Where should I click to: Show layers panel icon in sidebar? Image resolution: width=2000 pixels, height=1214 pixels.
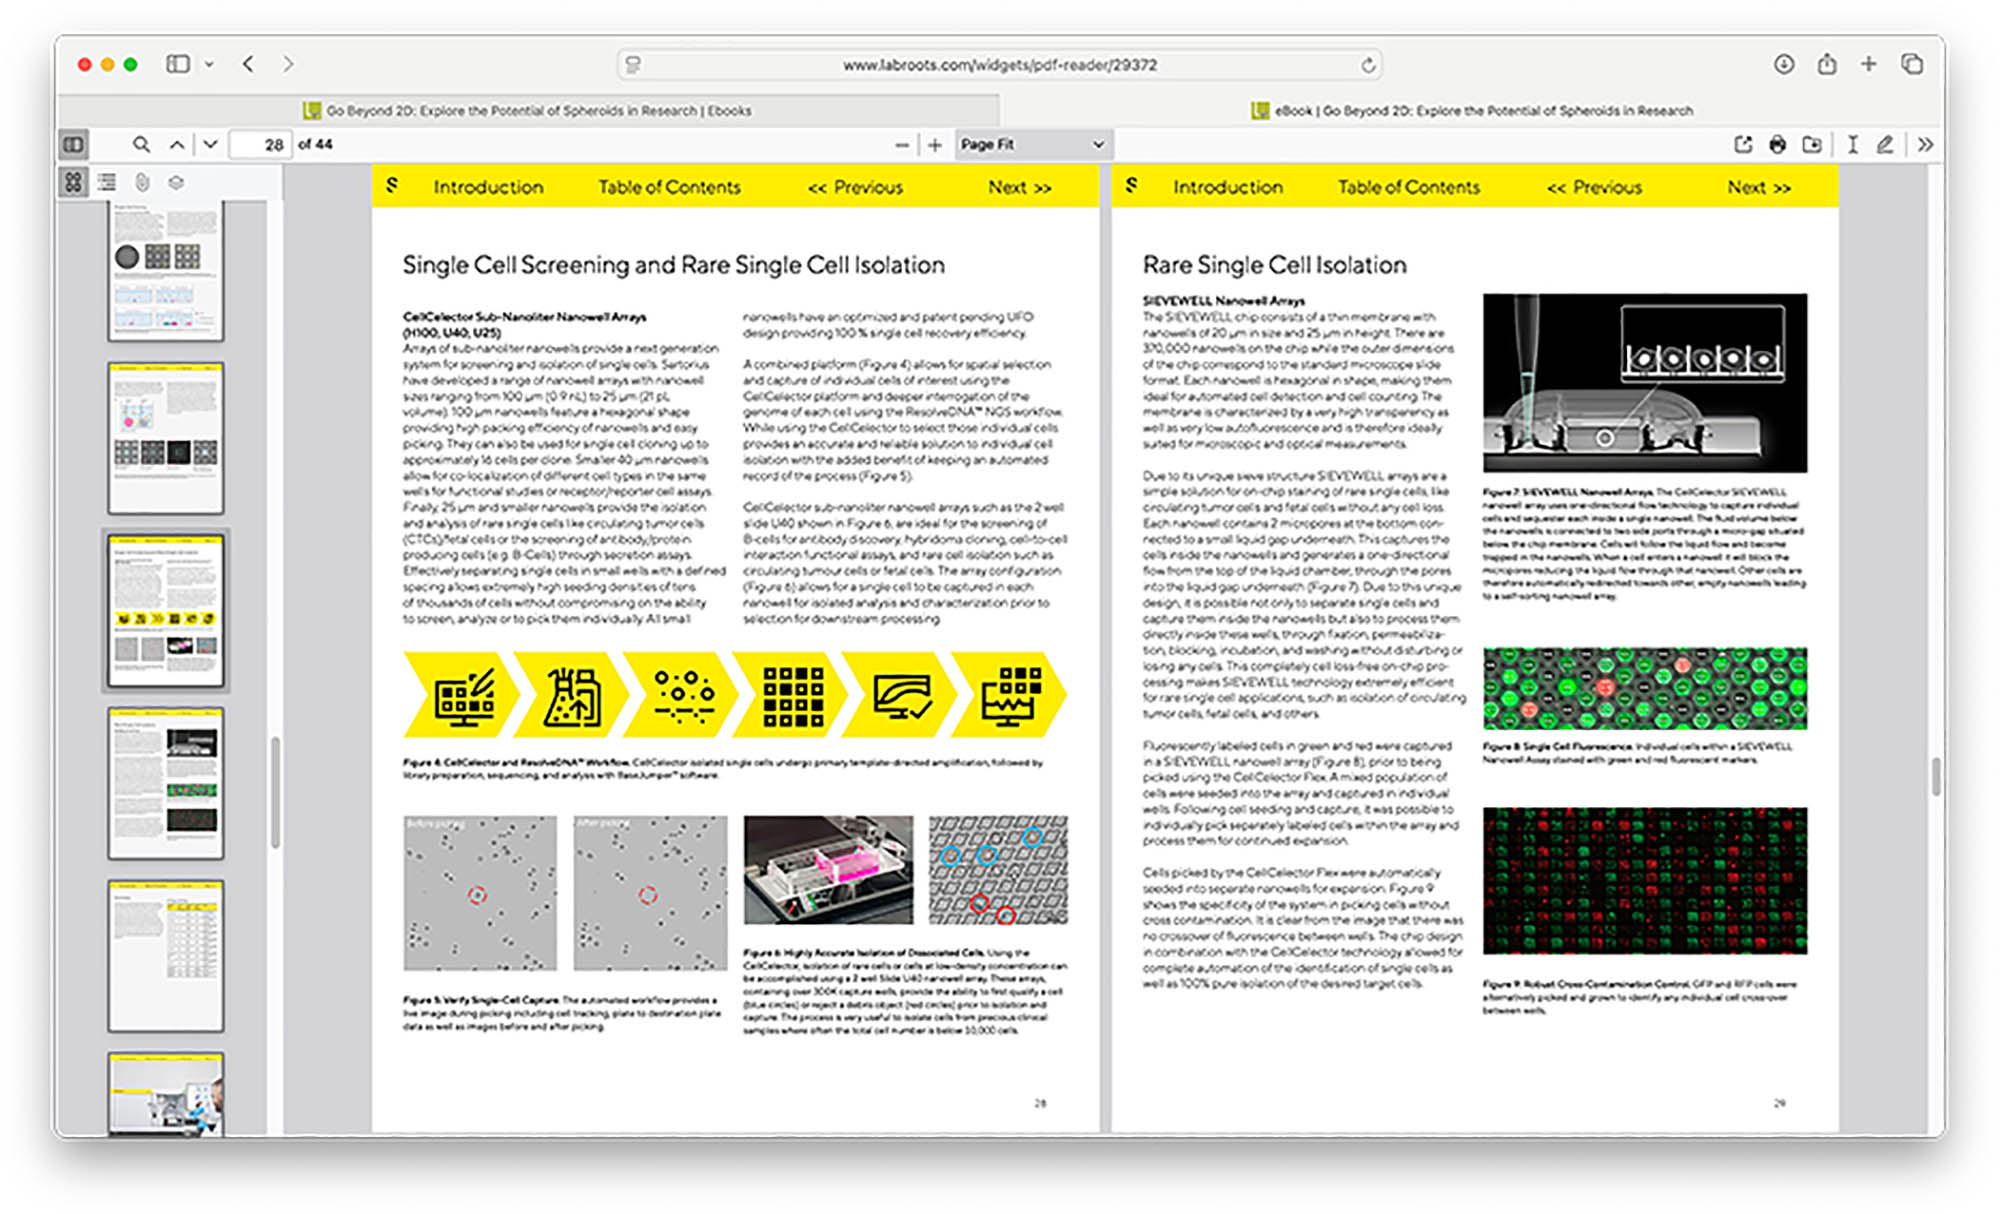176,182
